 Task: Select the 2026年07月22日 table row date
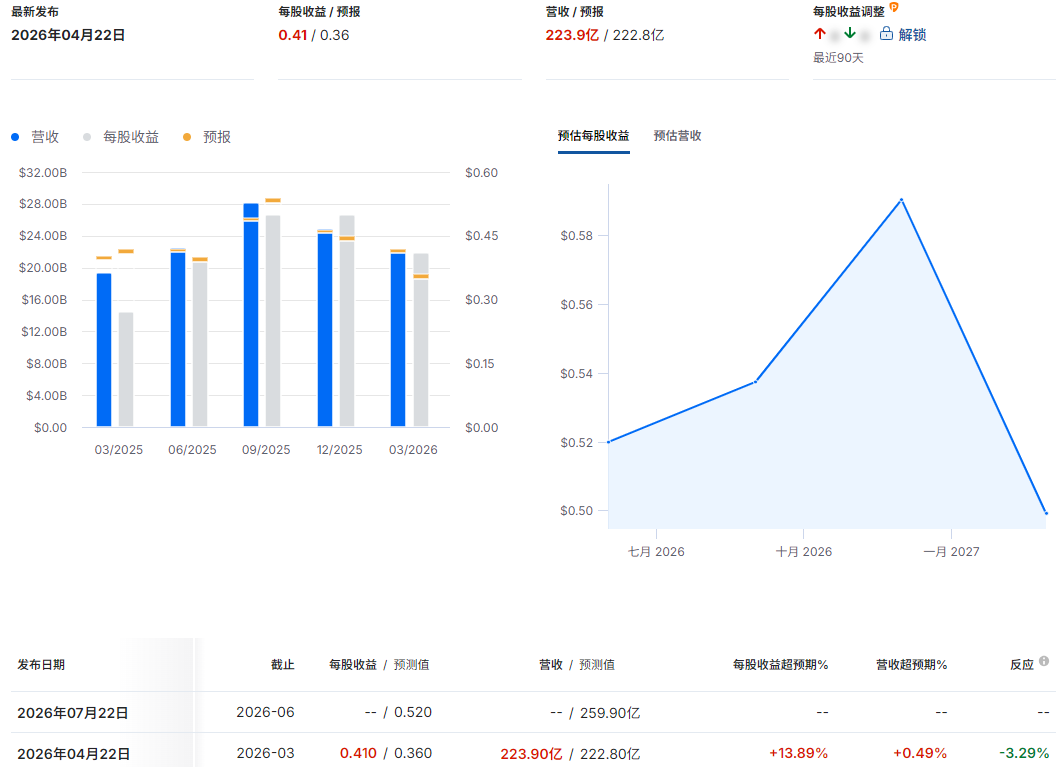coord(73,713)
